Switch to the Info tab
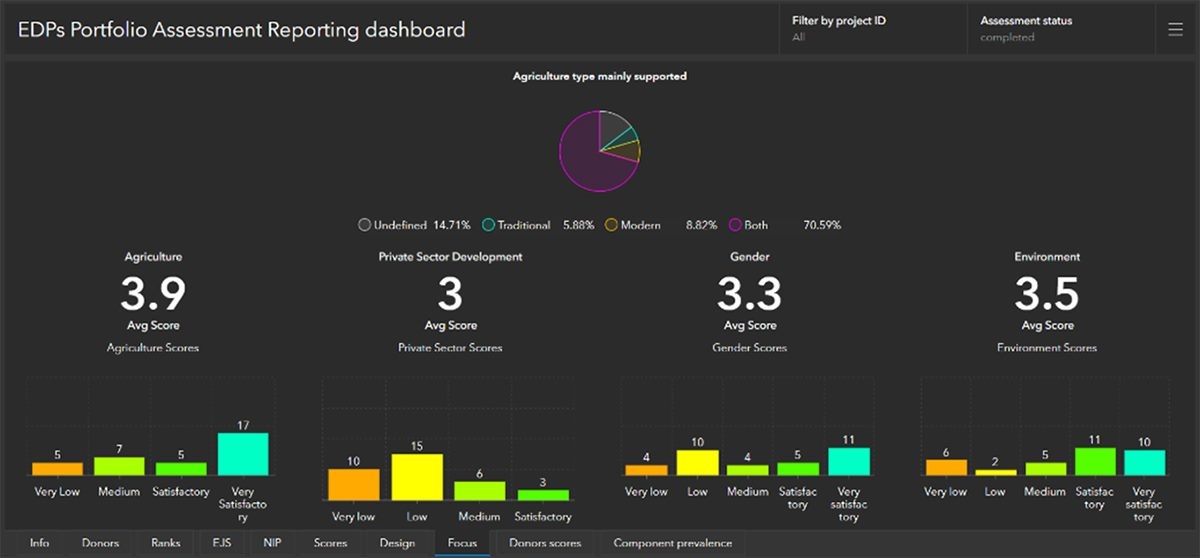Viewport: 1200px width, 558px height. pyautogui.click(x=39, y=543)
